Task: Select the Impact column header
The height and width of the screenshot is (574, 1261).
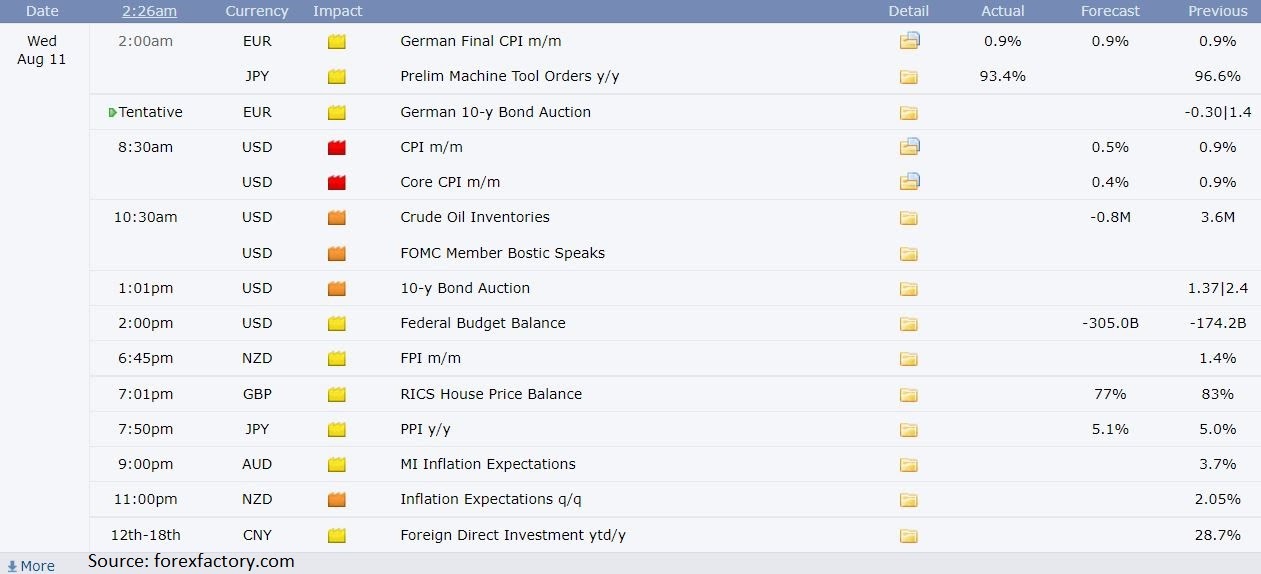Action: (x=338, y=11)
